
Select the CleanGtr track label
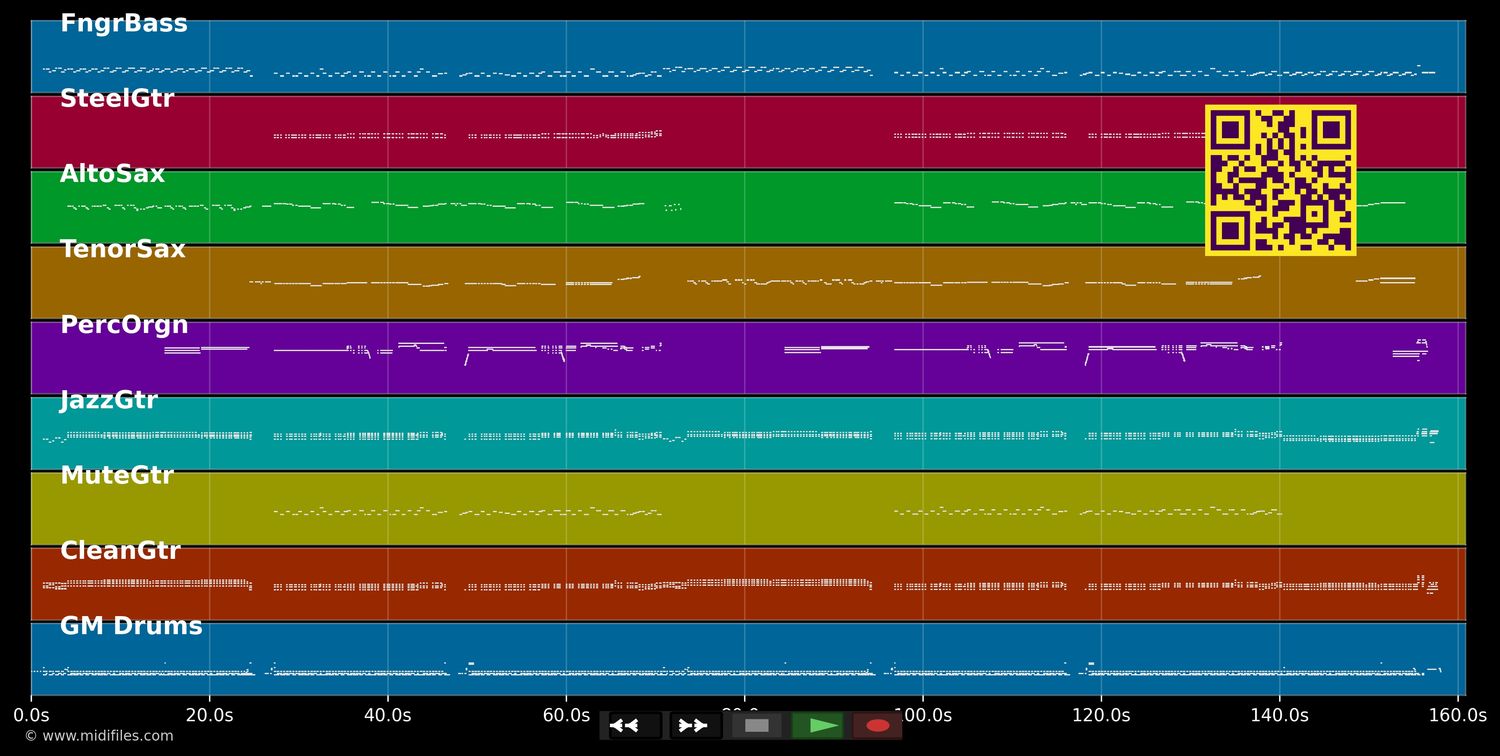click(120, 551)
